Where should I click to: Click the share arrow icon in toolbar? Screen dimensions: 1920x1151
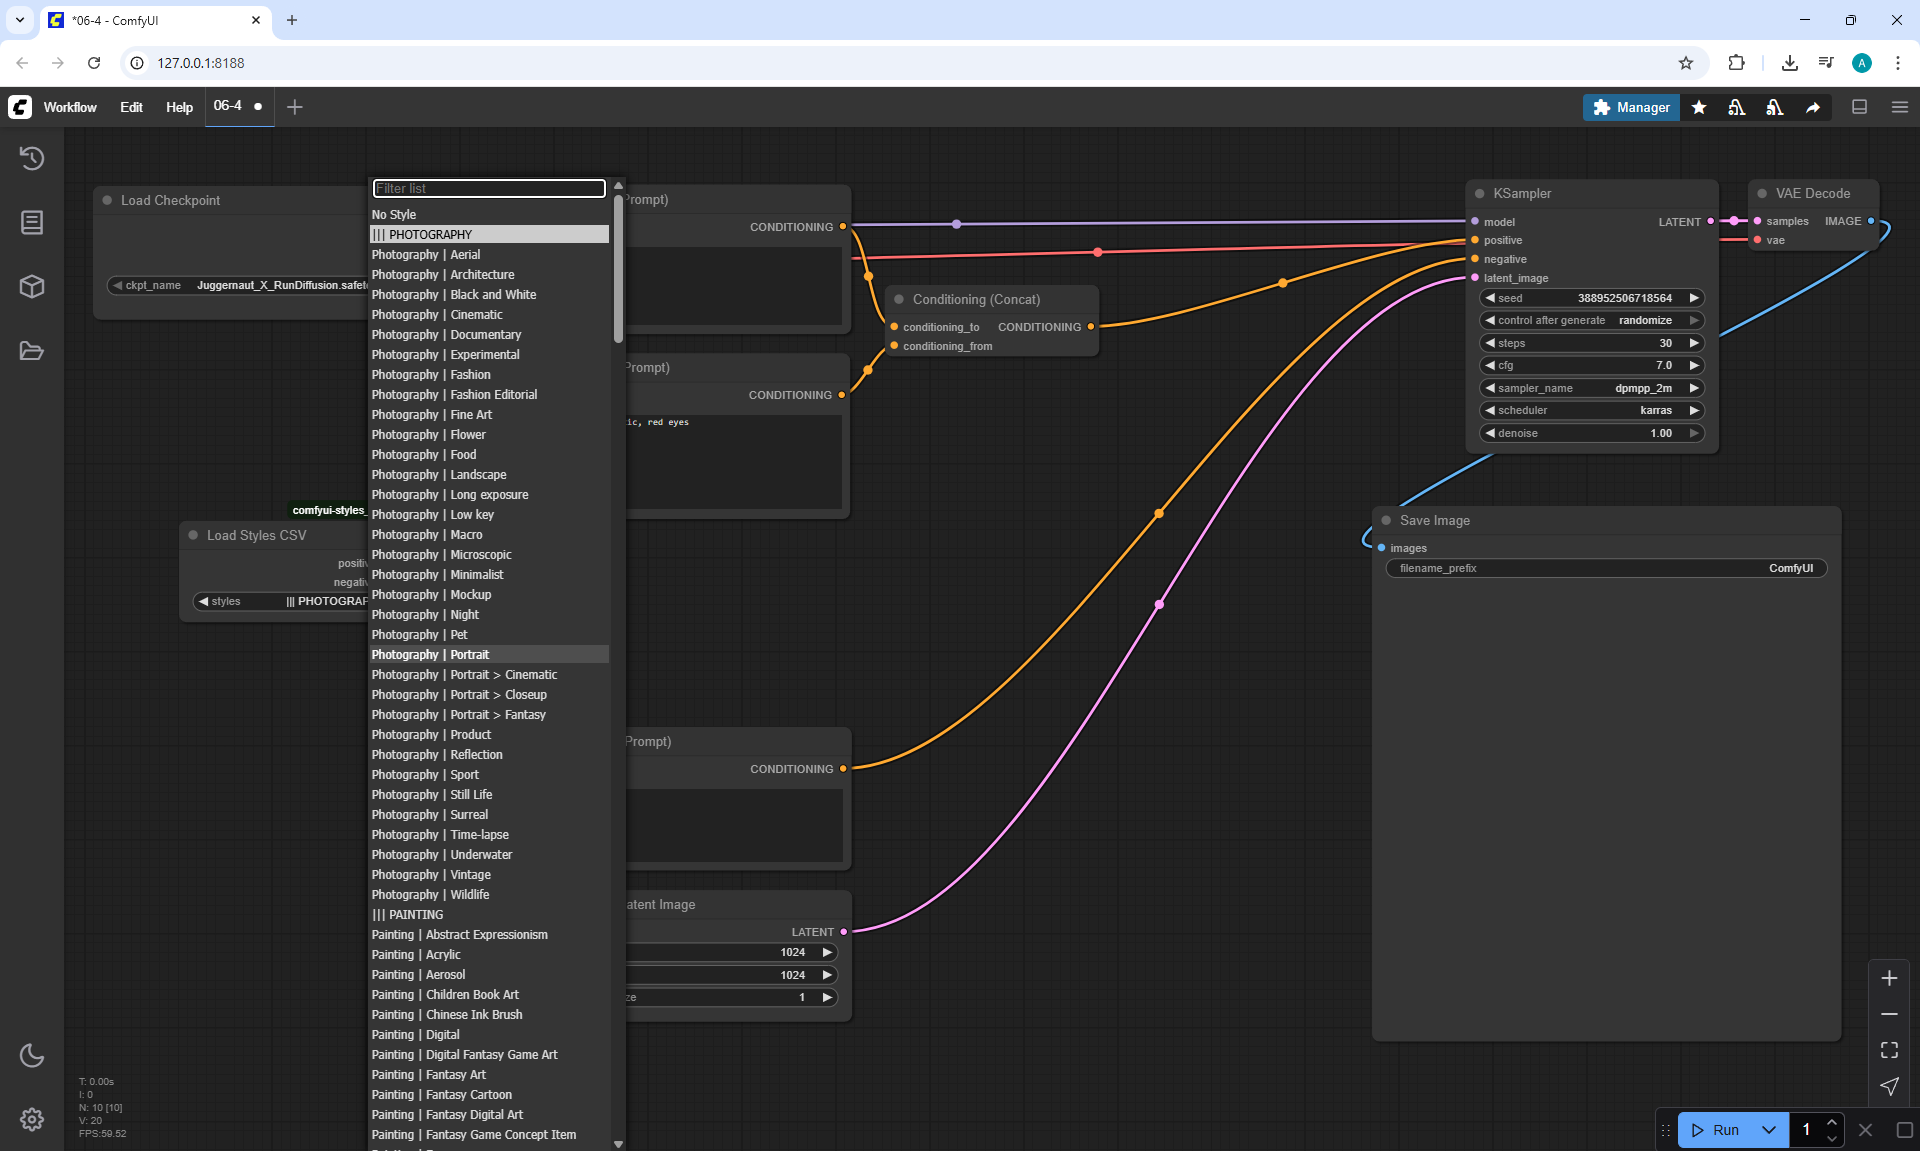pos(1813,107)
